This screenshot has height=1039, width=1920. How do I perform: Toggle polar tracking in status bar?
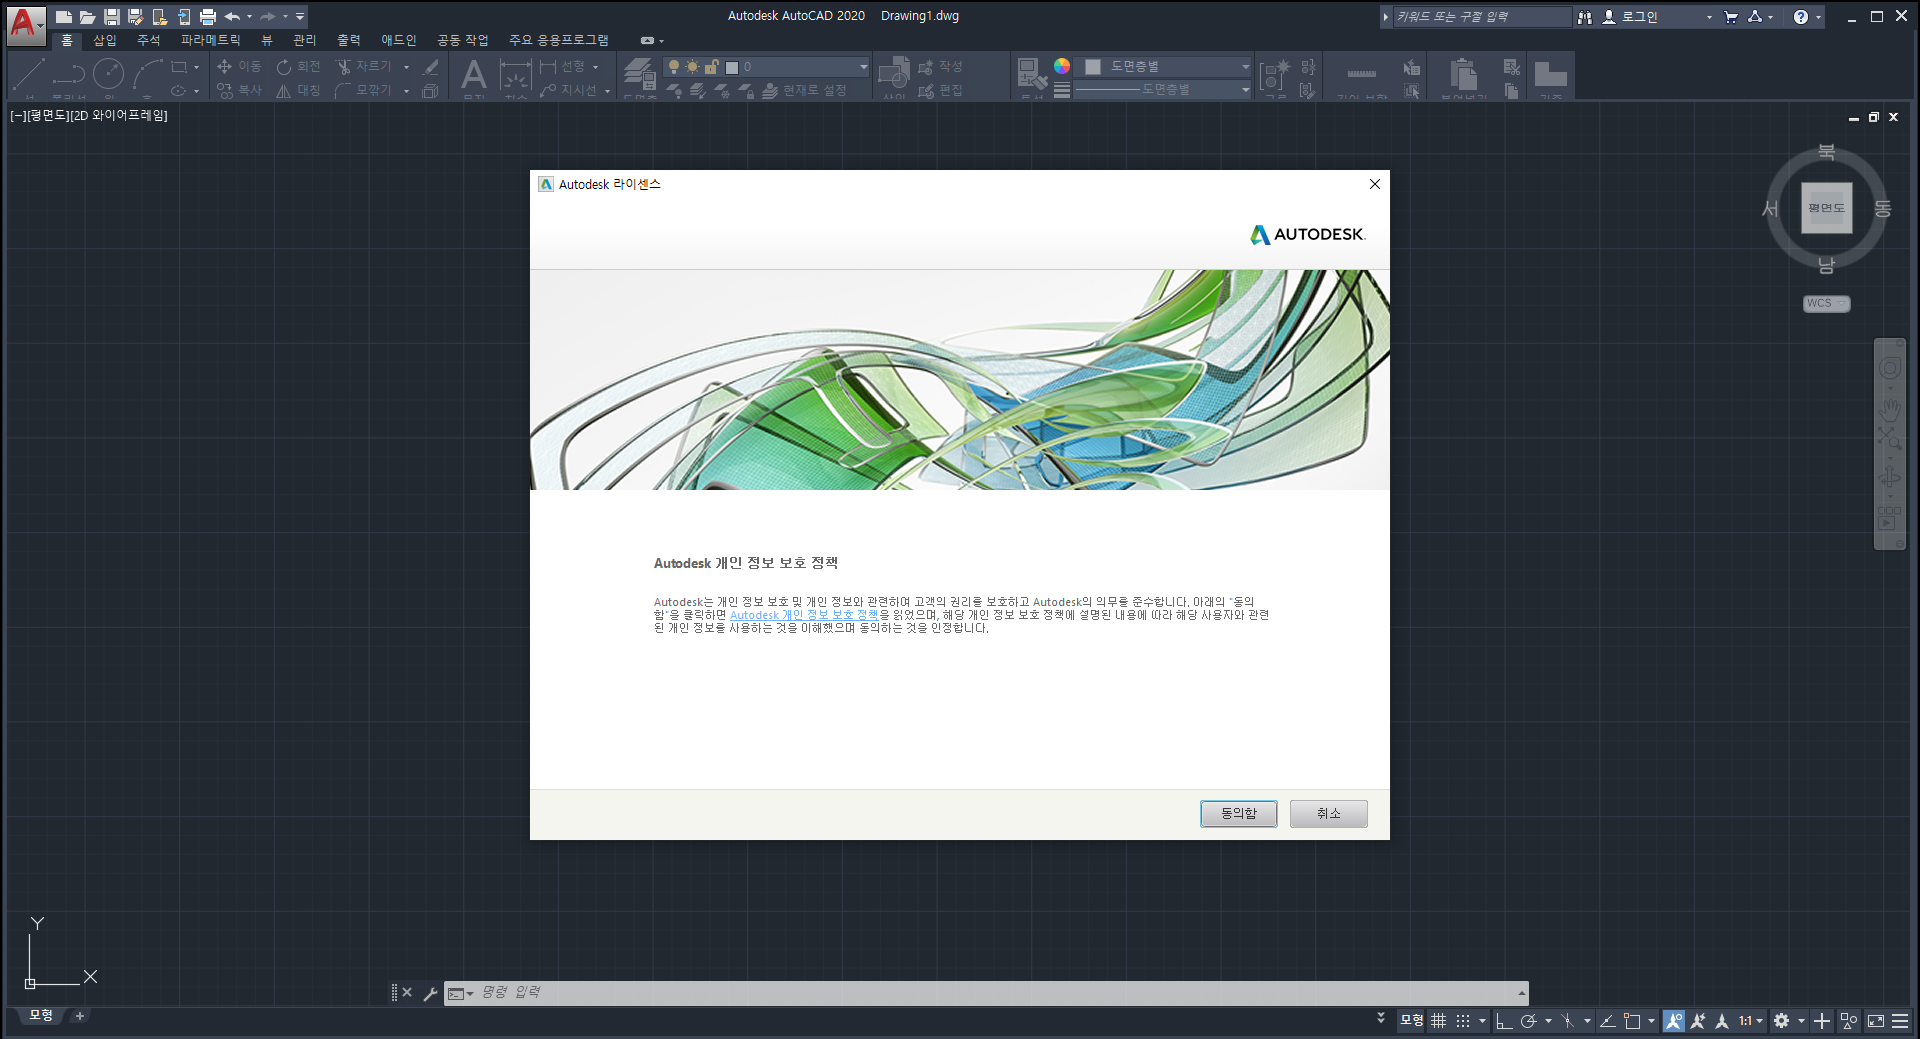click(1528, 1021)
